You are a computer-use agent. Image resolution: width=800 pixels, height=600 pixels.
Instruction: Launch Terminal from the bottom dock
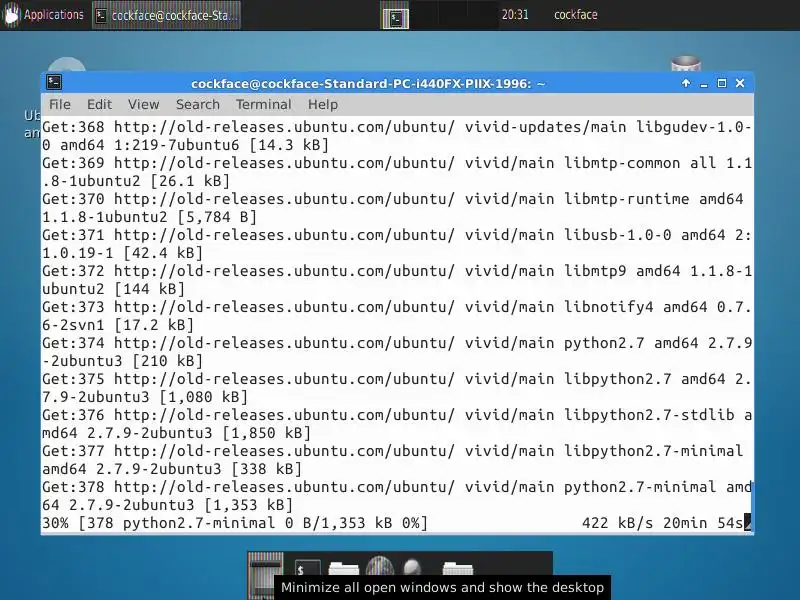click(x=308, y=570)
